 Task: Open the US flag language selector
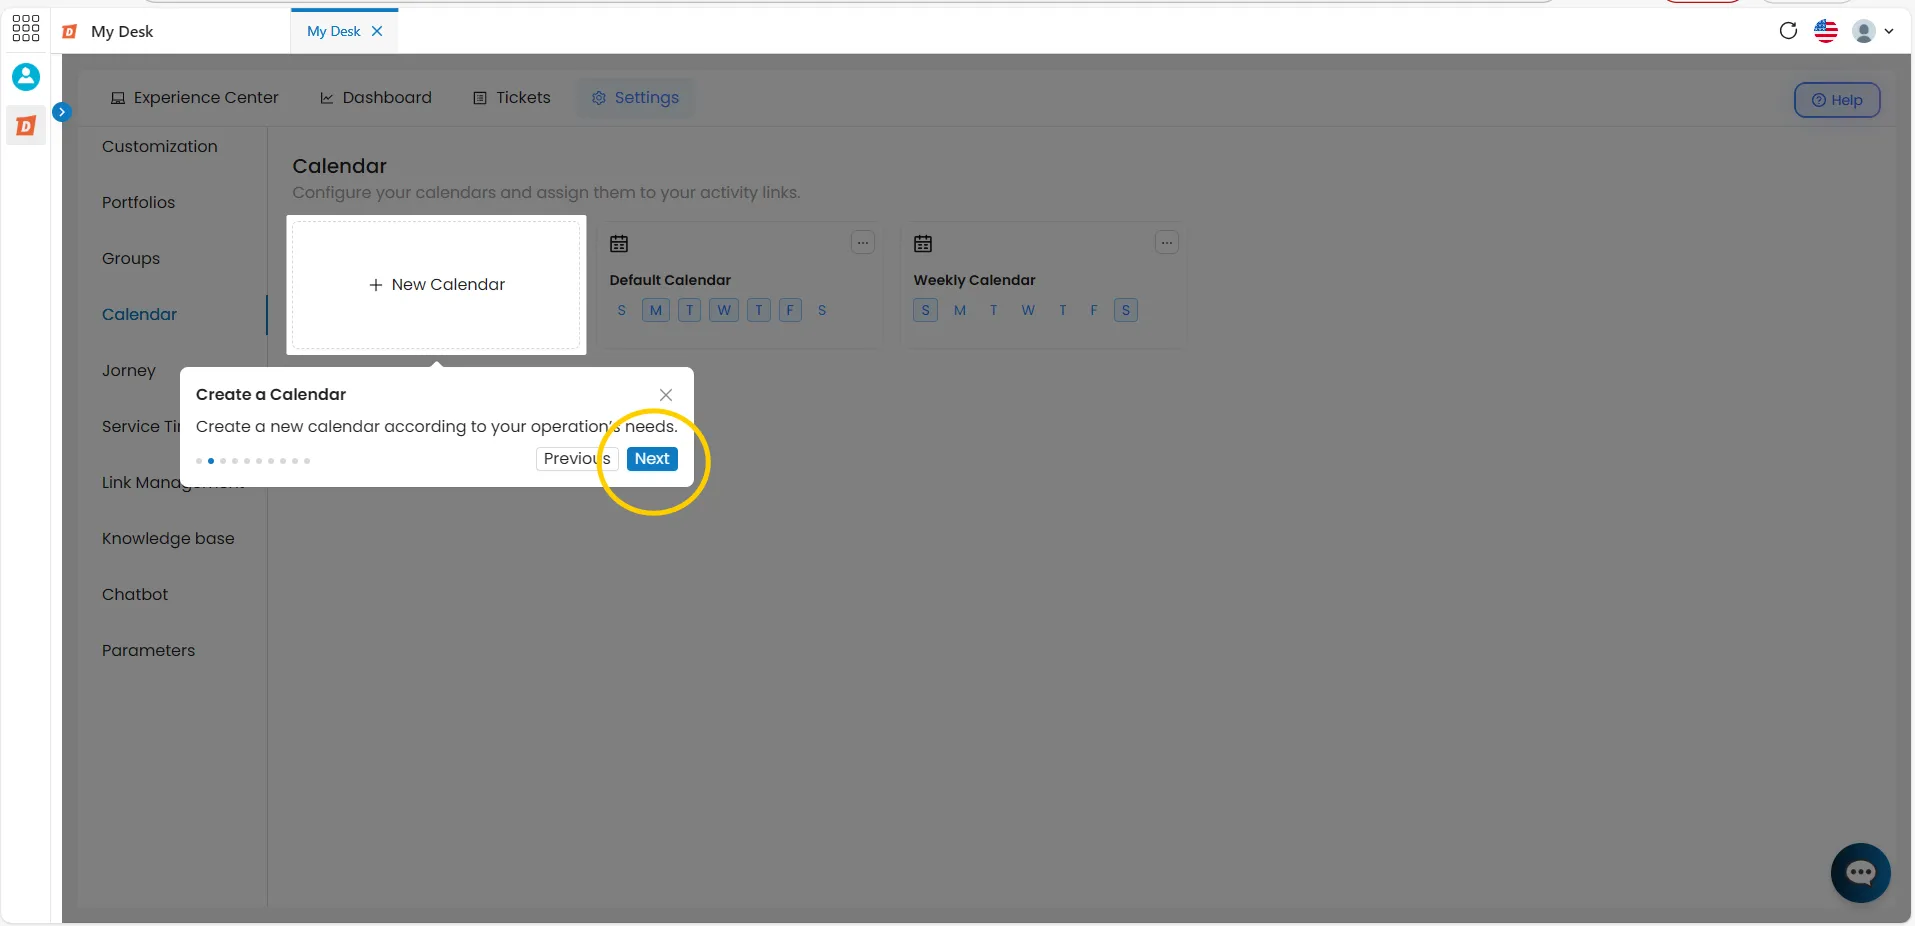coord(1826,31)
